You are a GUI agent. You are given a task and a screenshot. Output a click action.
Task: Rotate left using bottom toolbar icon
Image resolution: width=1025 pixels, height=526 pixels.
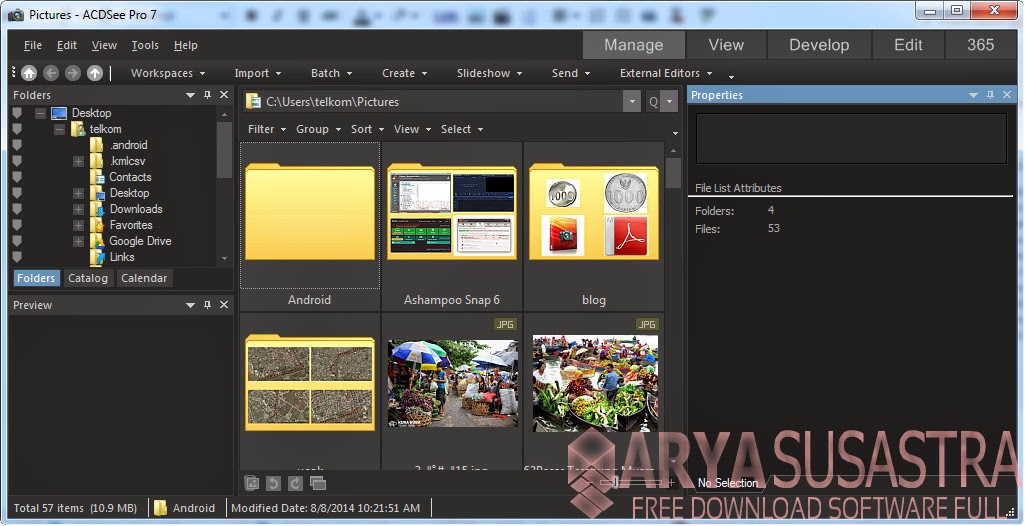pos(273,484)
